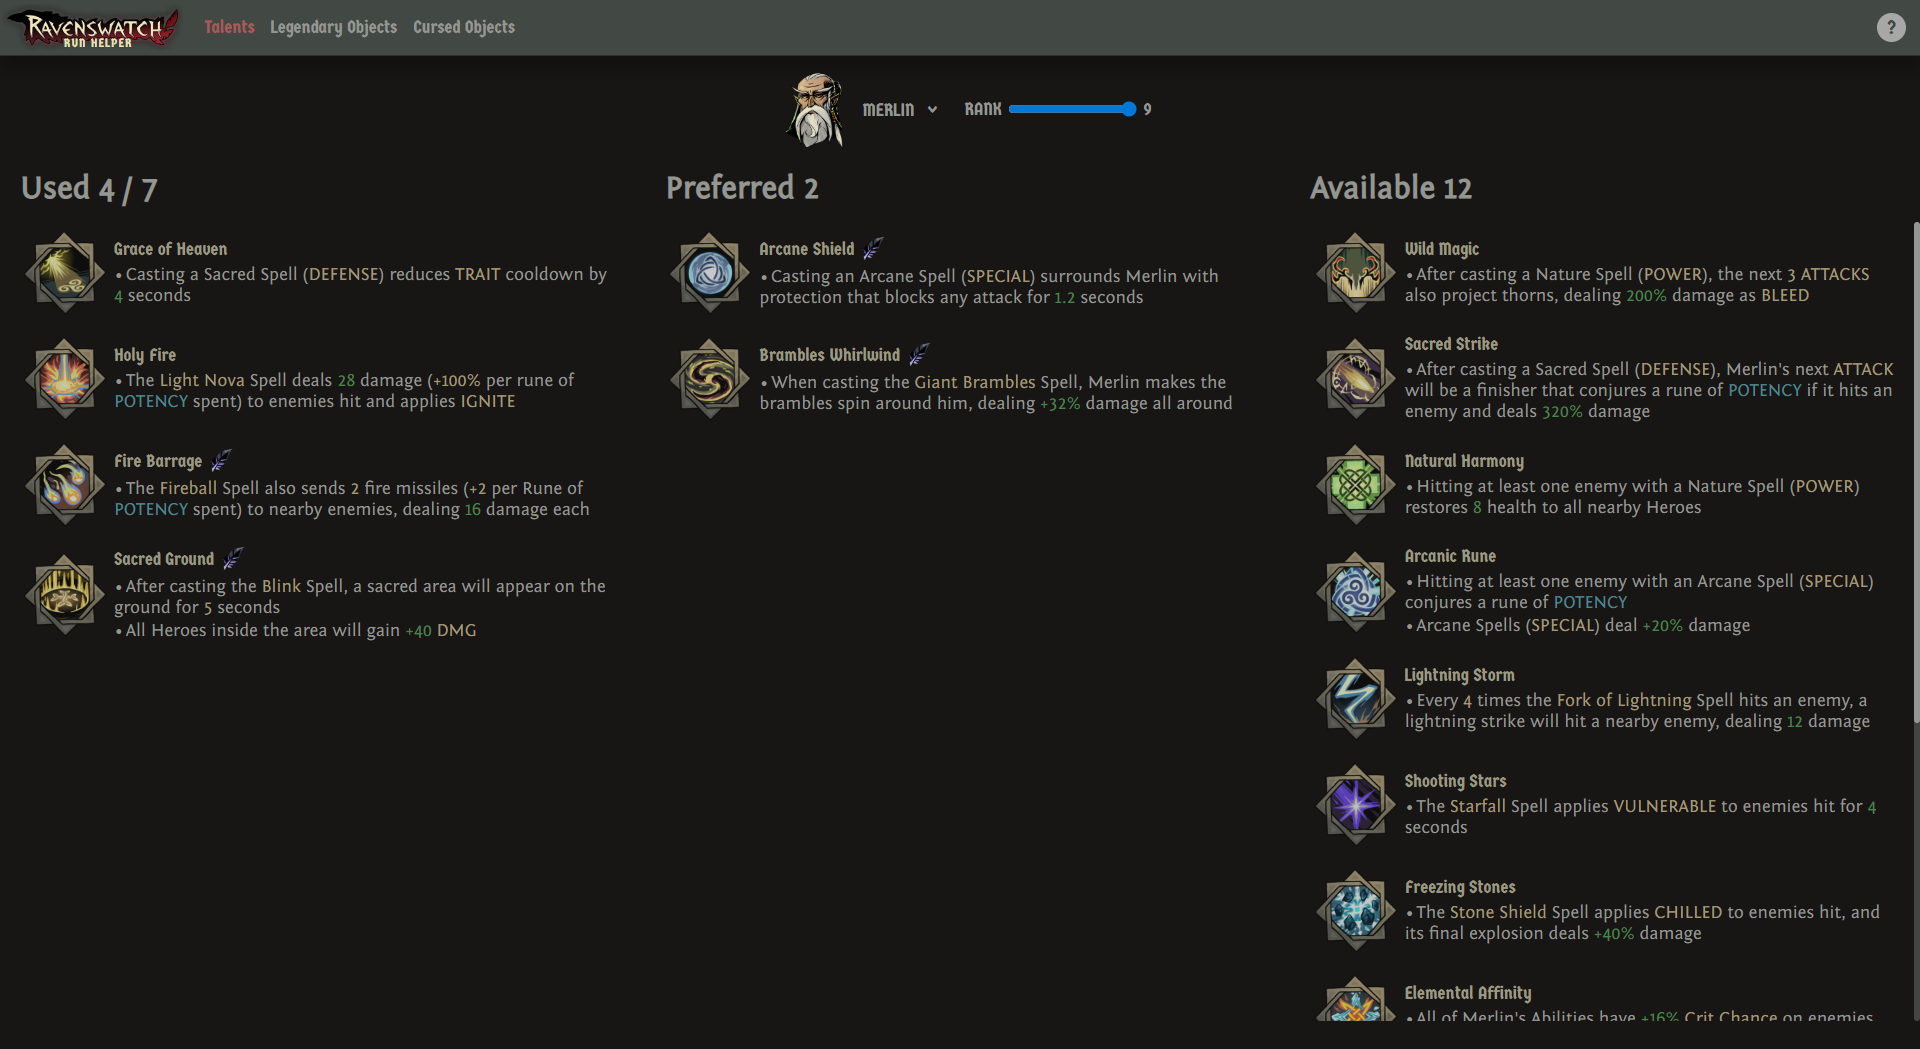Click the Natural Harmony talent name

(1464, 461)
